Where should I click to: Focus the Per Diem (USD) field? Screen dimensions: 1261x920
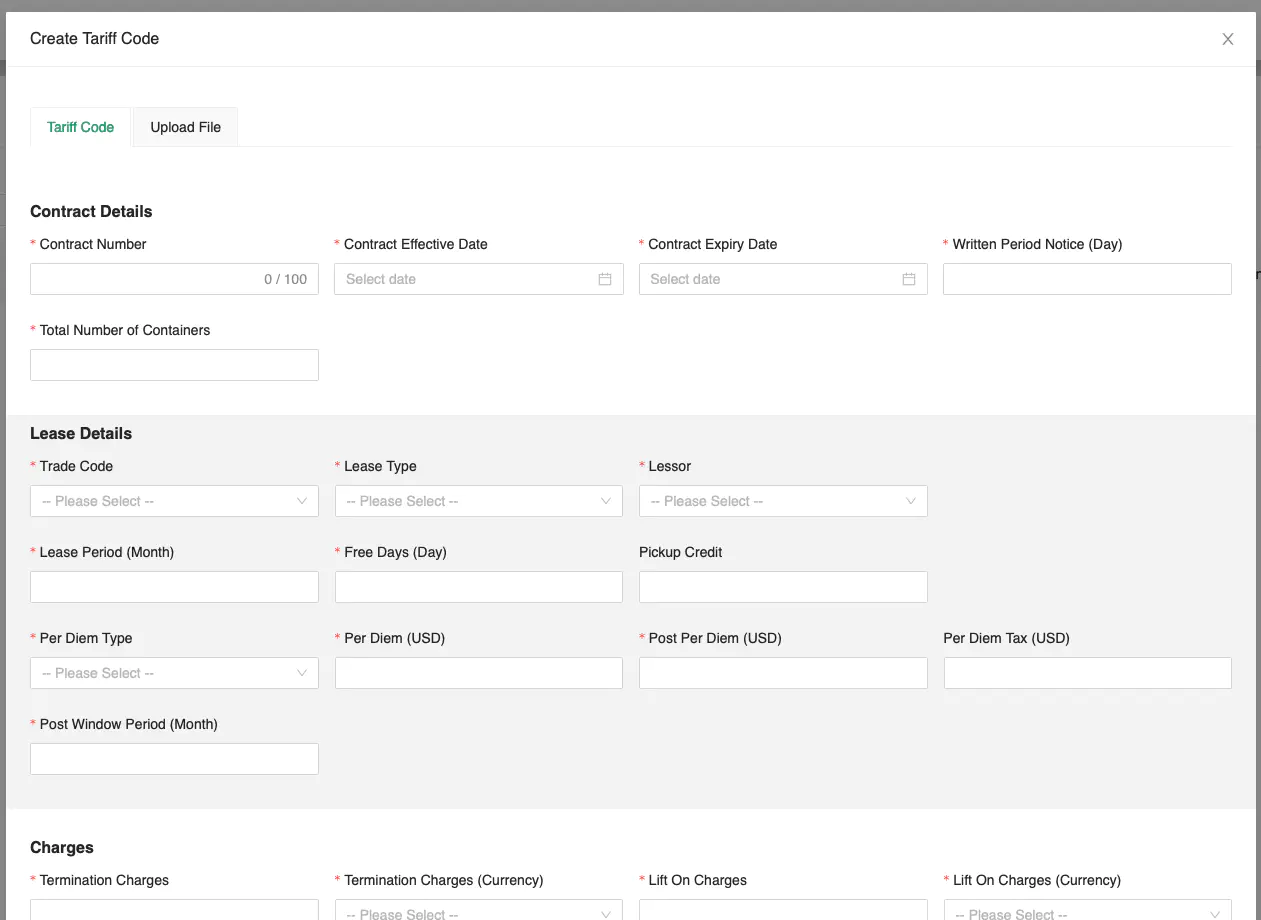(x=478, y=673)
